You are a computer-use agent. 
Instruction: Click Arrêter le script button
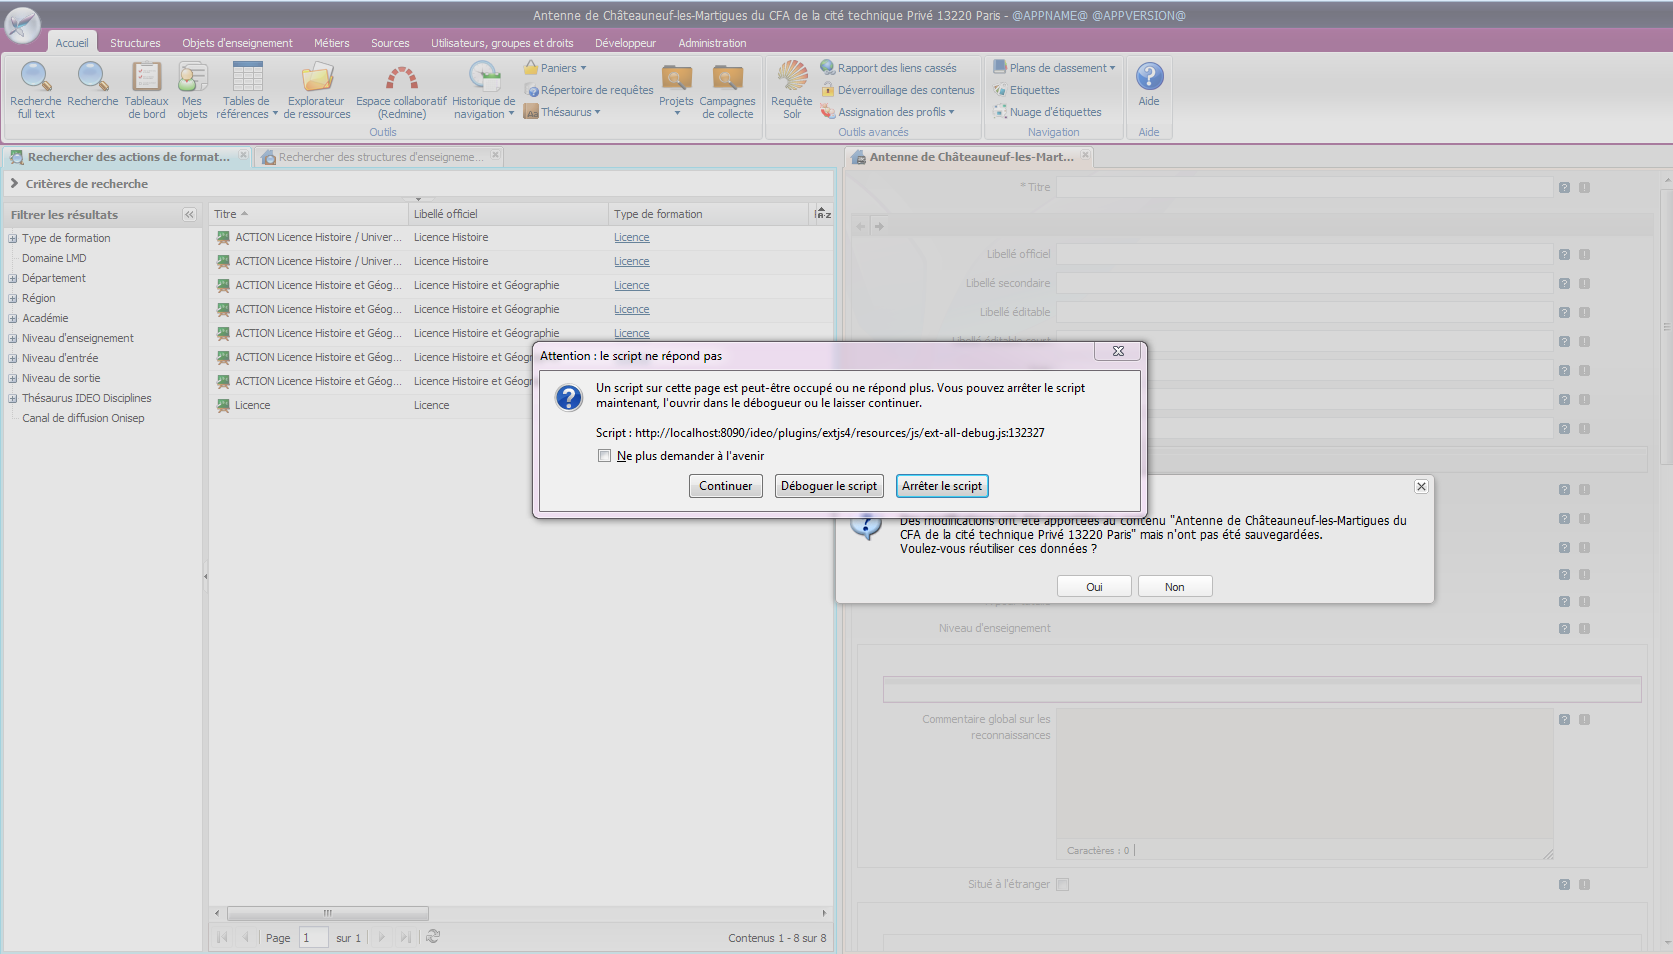pyautogui.click(x=942, y=486)
